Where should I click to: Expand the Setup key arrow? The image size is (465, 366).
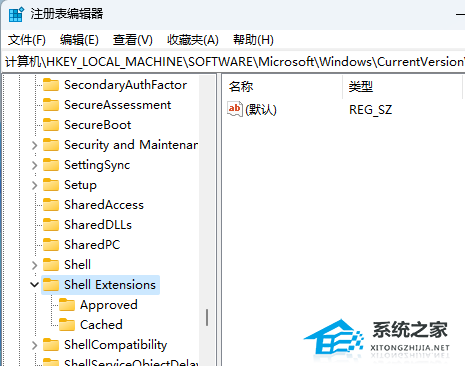coord(34,185)
